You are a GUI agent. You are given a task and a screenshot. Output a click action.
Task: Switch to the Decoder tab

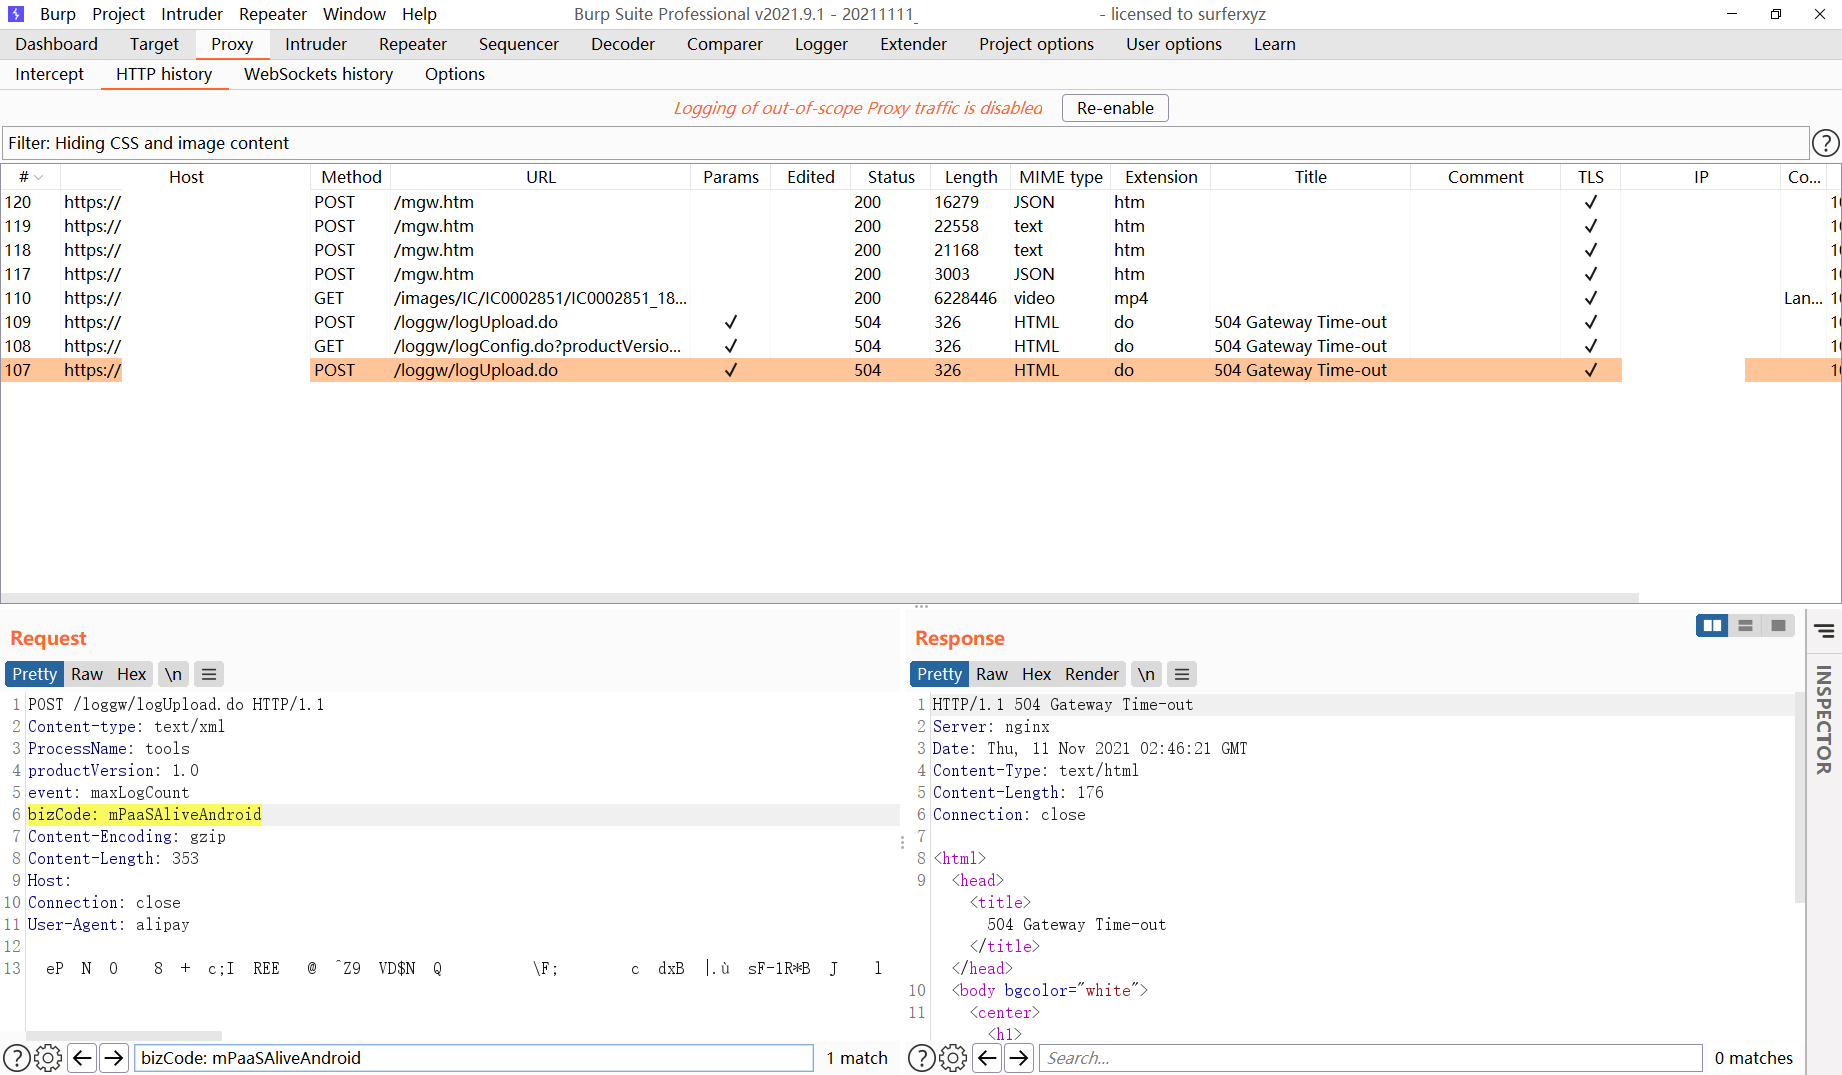click(x=623, y=44)
